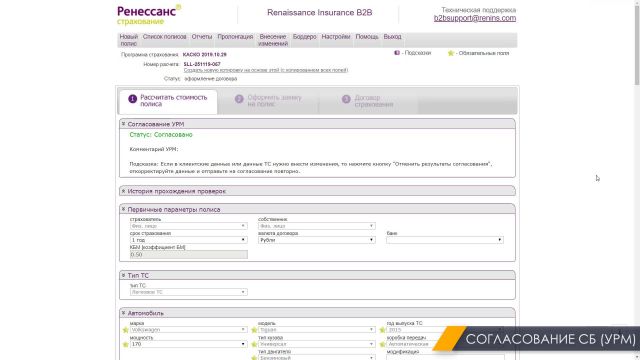Collapse the Тип ТС section

click(123, 276)
